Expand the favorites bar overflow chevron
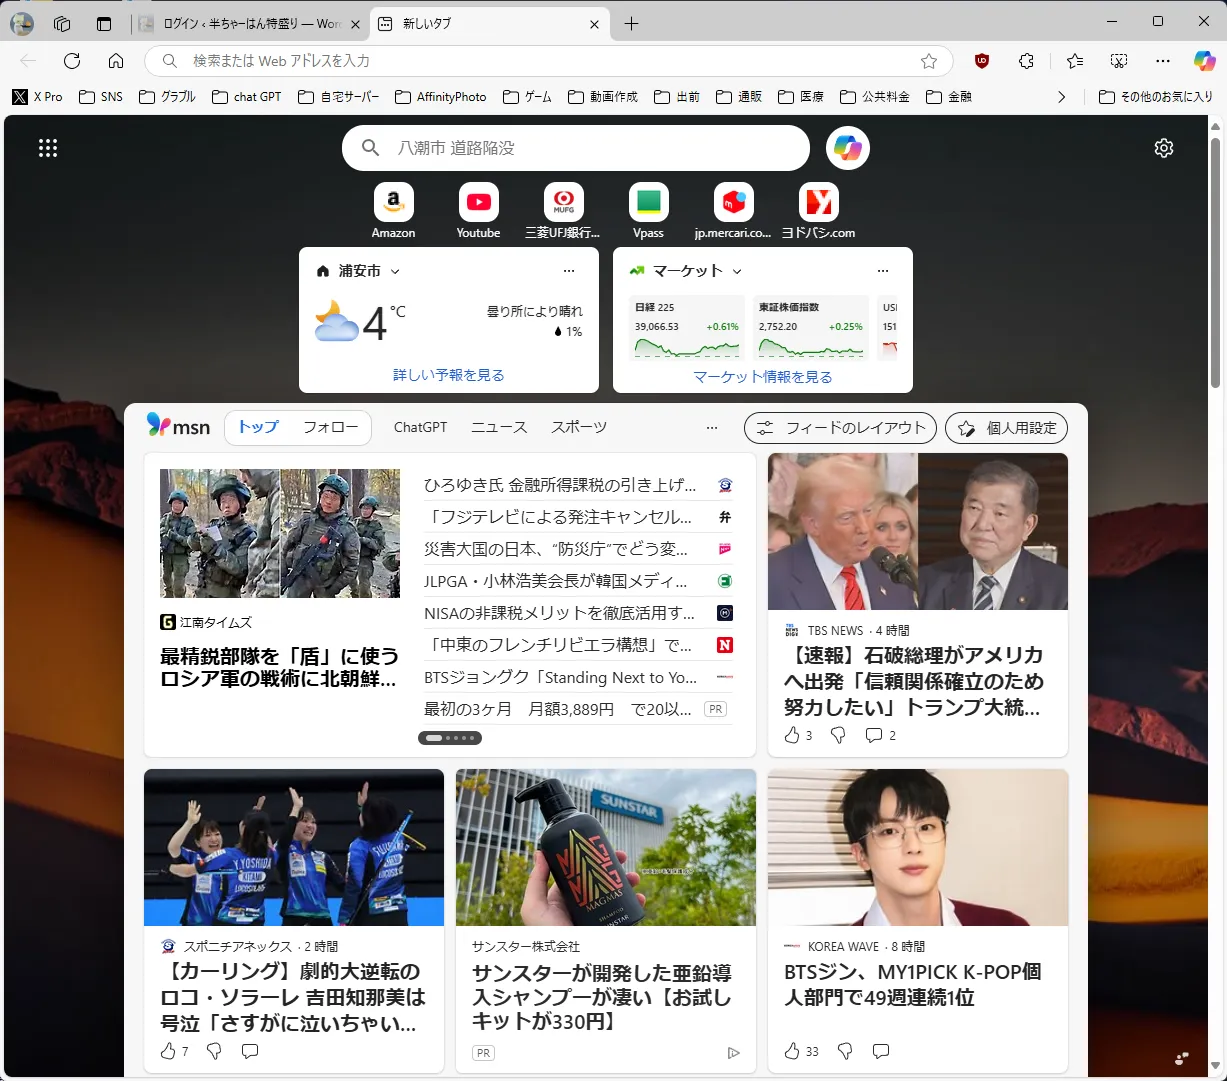The height and width of the screenshot is (1081, 1227). click(x=1061, y=97)
